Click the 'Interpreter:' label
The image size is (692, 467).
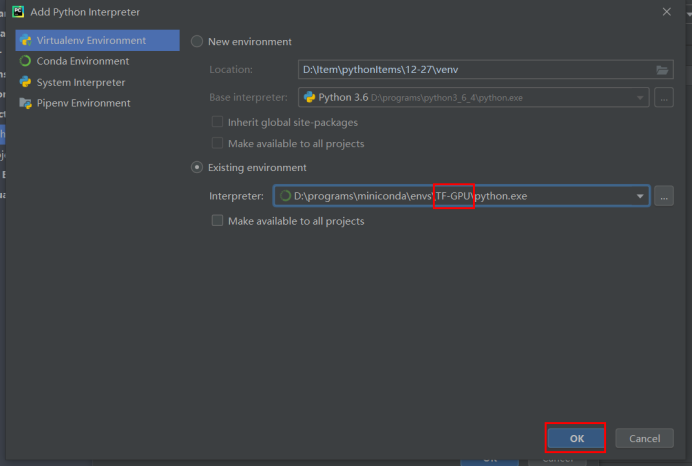pyautogui.click(x=236, y=196)
